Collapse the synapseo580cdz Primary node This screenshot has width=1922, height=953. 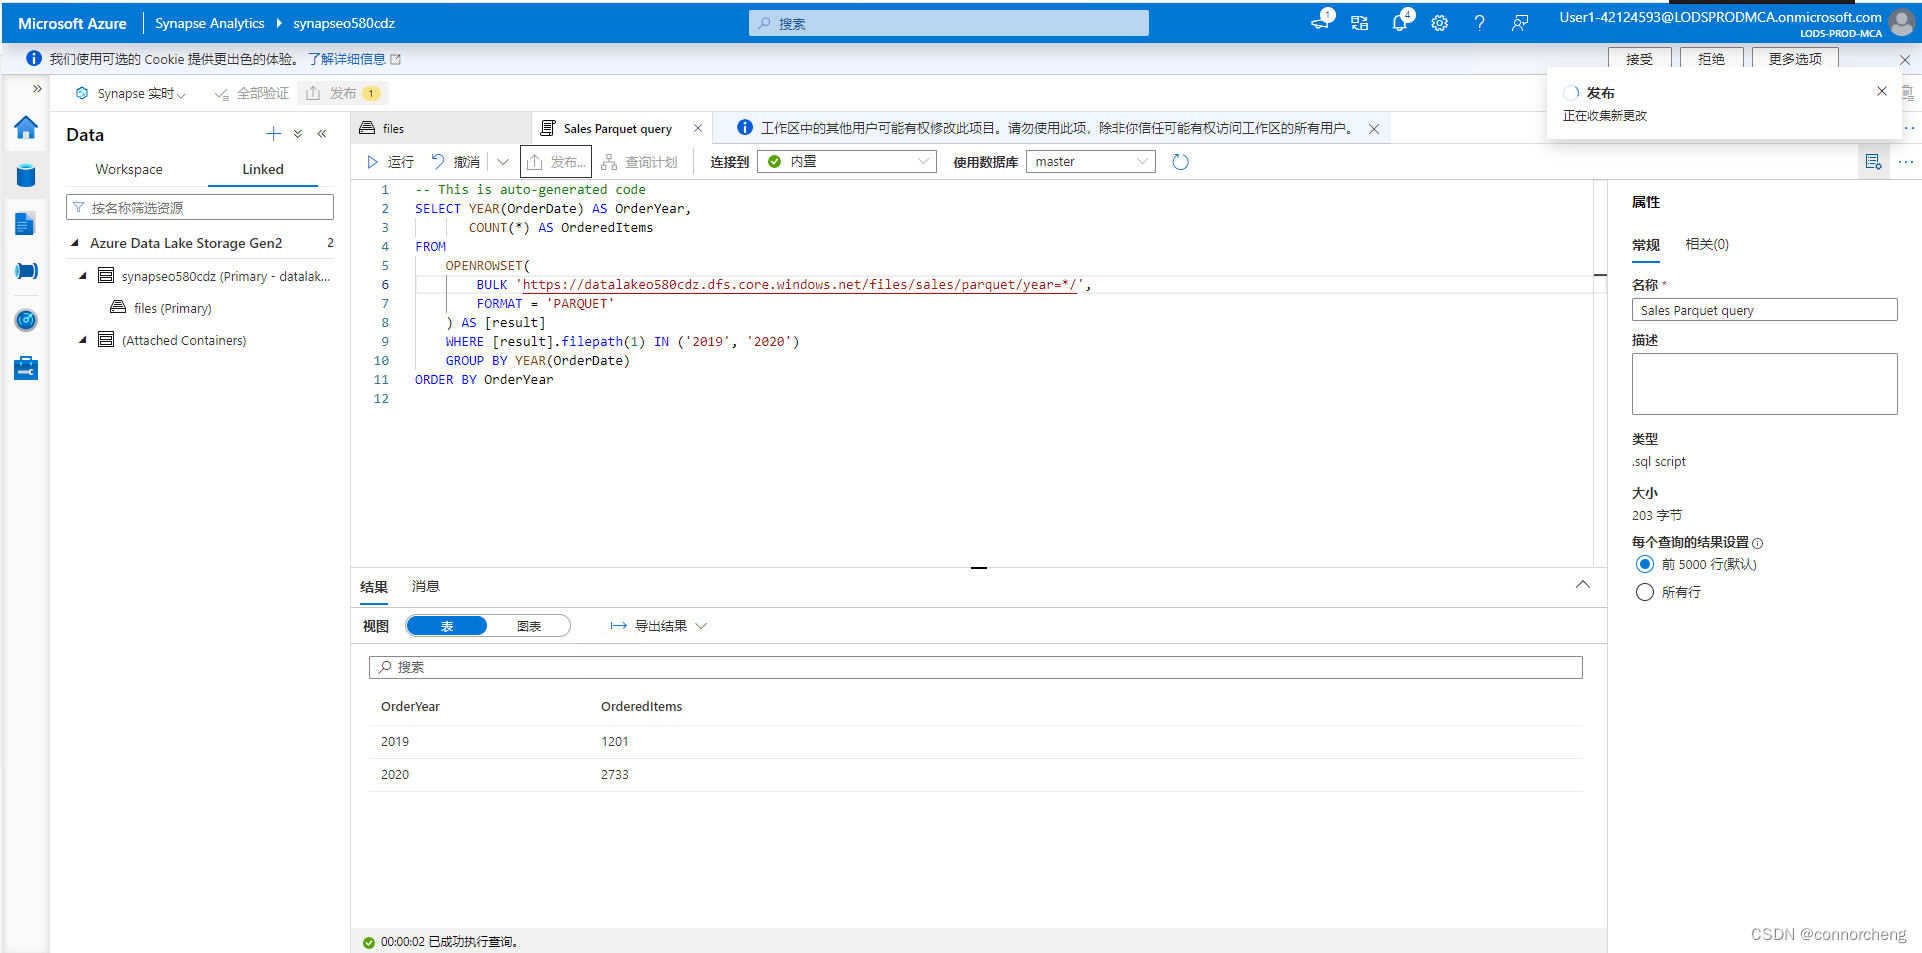click(x=83, y=276)
